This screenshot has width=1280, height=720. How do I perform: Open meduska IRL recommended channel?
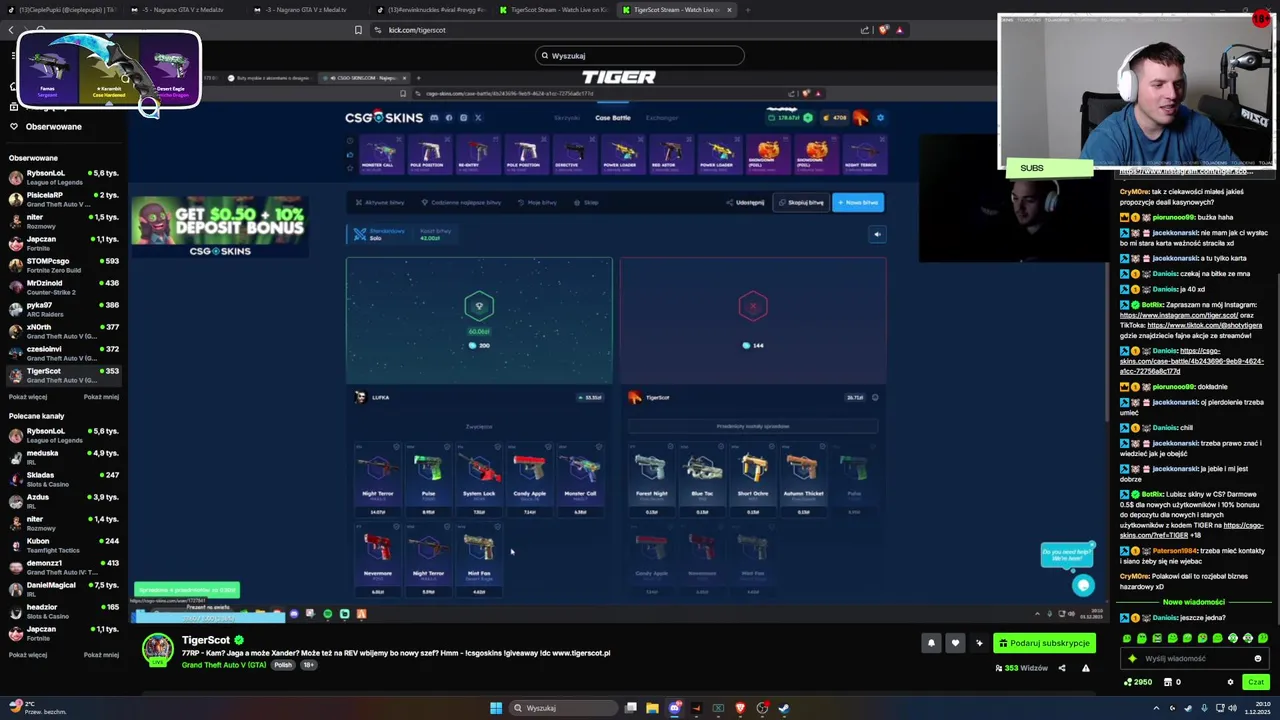point(63,457)
